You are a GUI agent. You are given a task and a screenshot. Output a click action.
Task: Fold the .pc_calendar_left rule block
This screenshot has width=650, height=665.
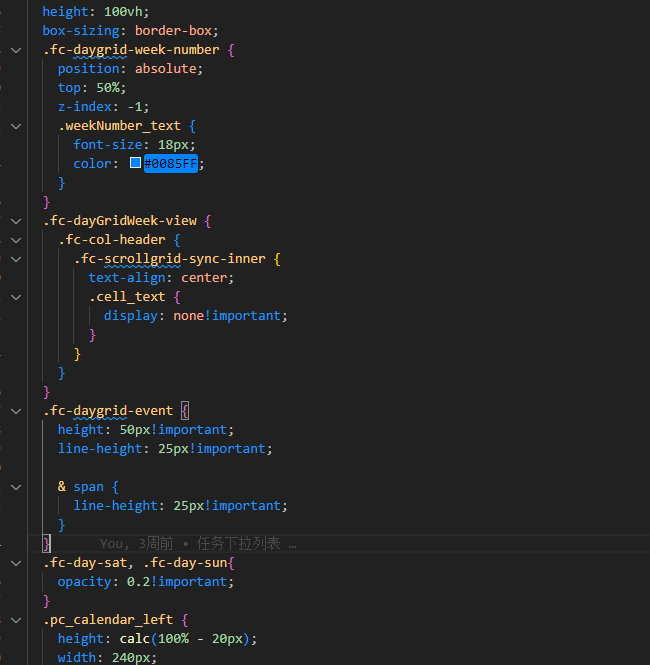pyautogui.click(x=16, y=620)
